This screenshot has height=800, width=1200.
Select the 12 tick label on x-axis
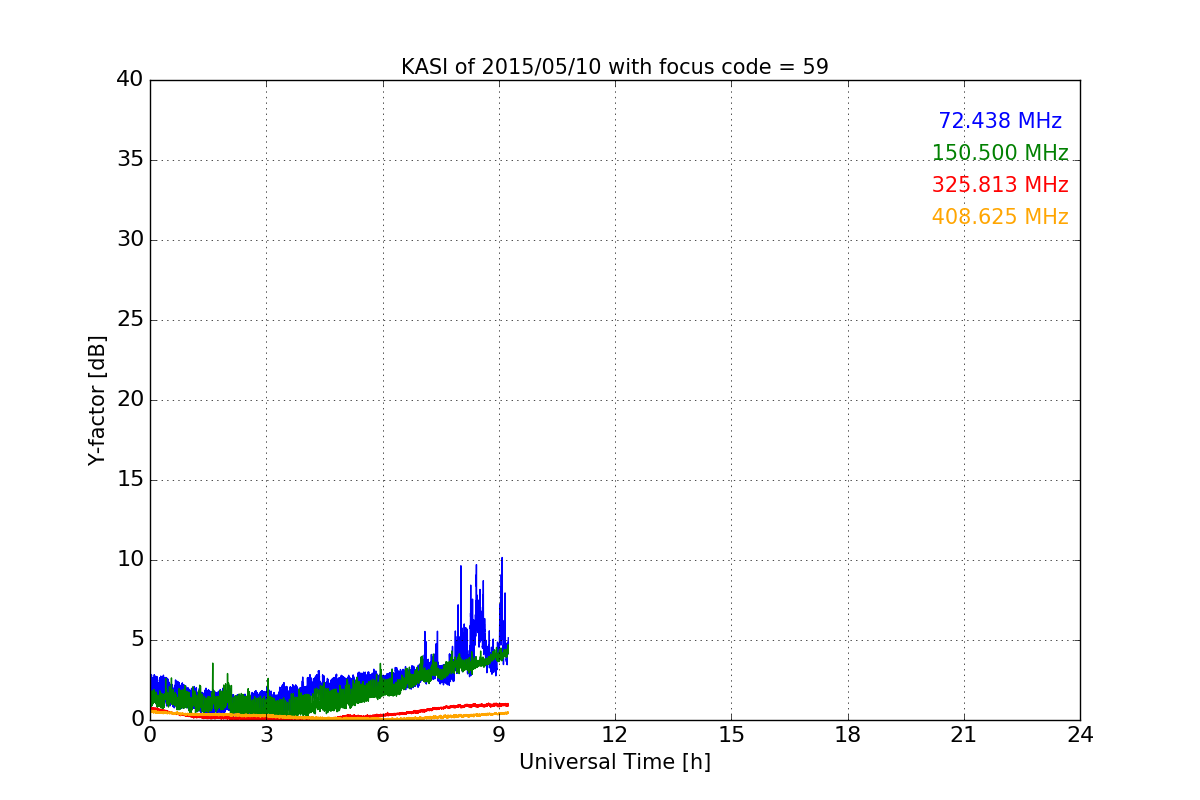(614, 735)
